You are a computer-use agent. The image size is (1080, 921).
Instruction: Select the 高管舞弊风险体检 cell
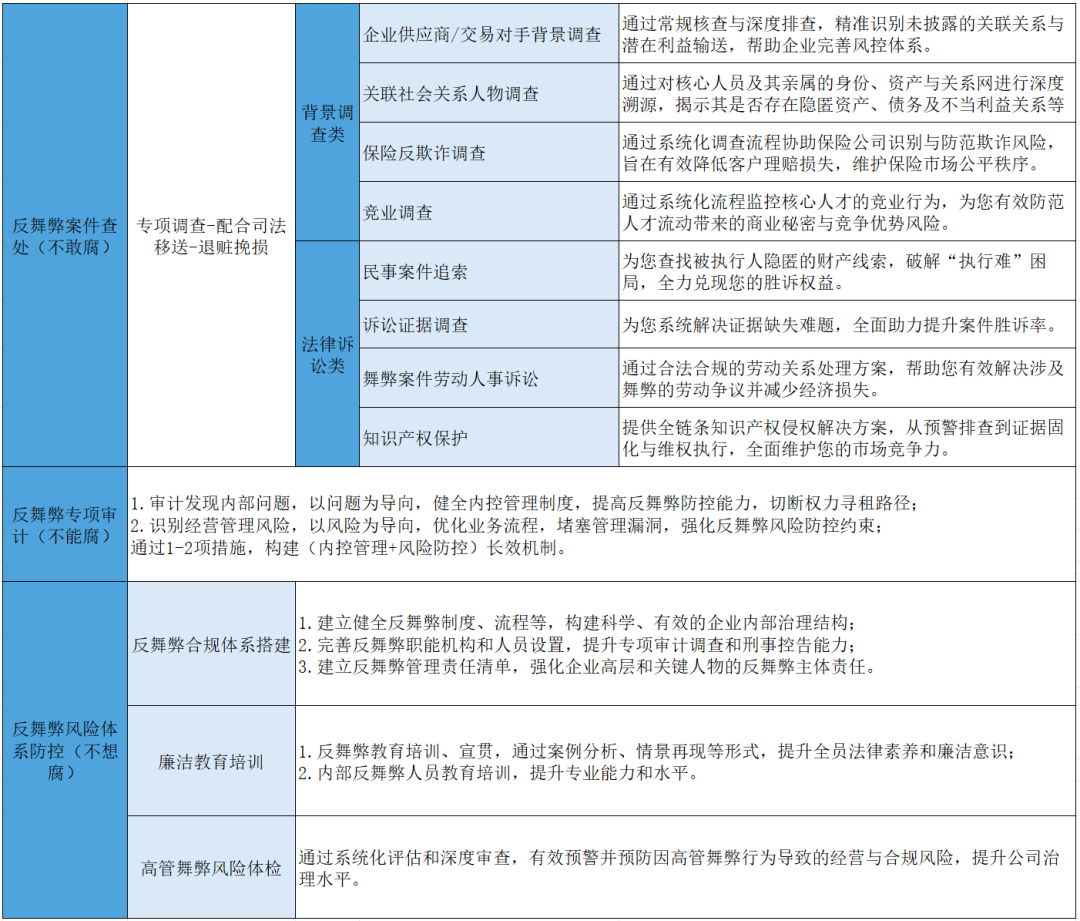211,867
